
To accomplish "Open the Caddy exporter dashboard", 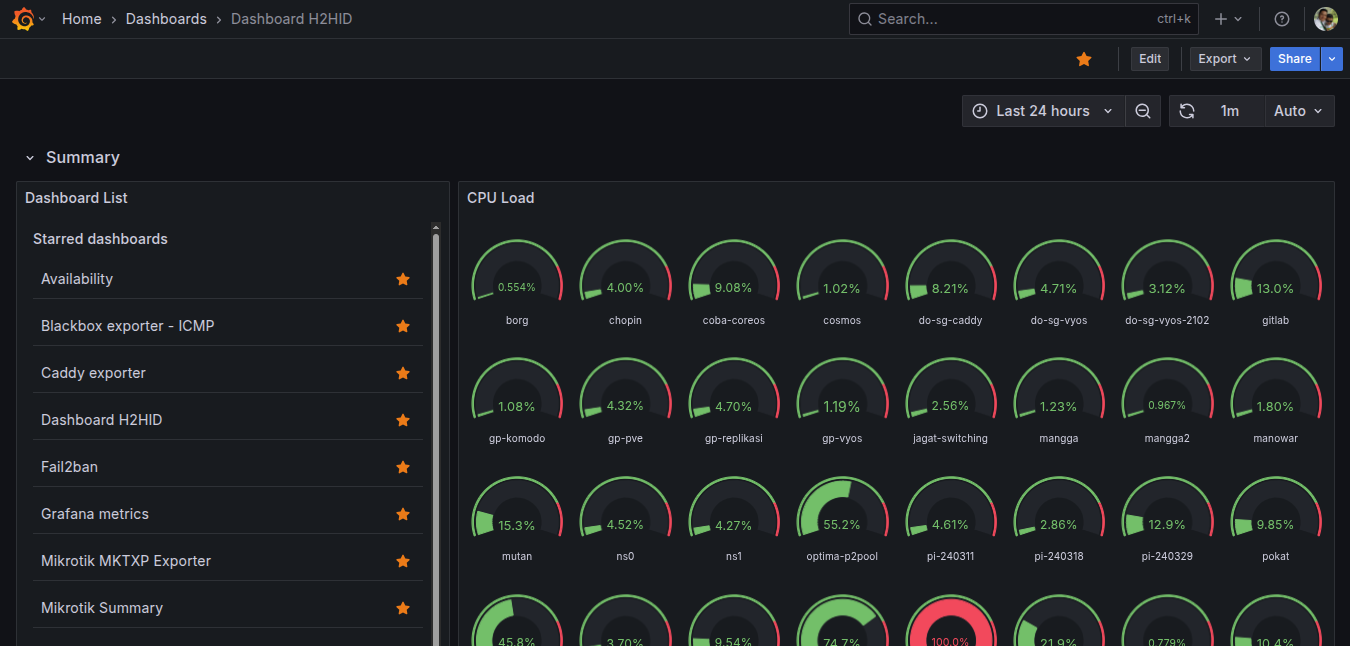I will click(x=93, y=373).
